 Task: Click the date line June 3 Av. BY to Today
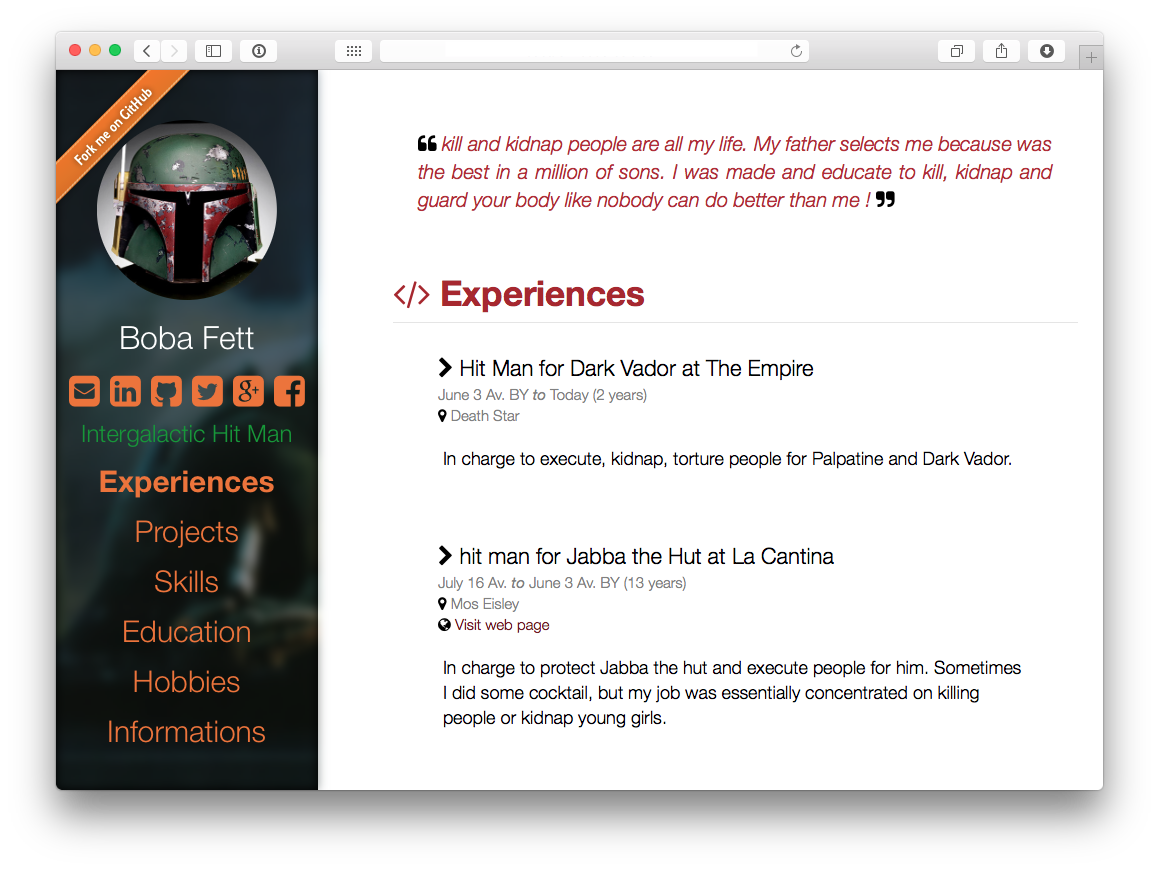(543, 395)
